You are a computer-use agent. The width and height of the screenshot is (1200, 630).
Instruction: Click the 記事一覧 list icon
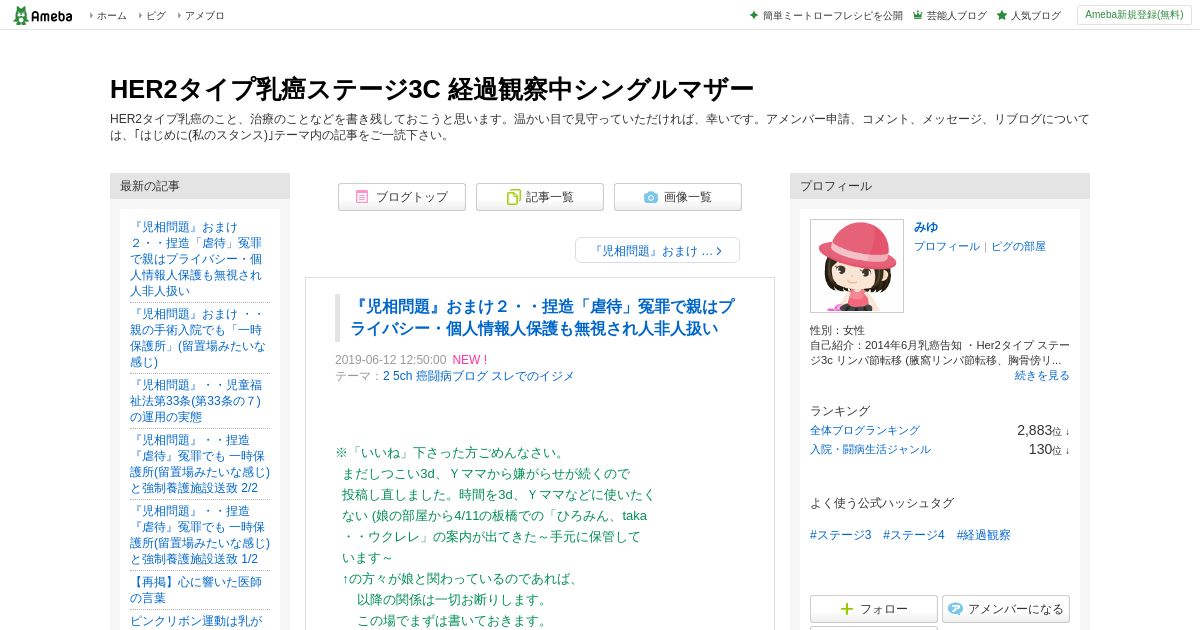click(513, 197)
